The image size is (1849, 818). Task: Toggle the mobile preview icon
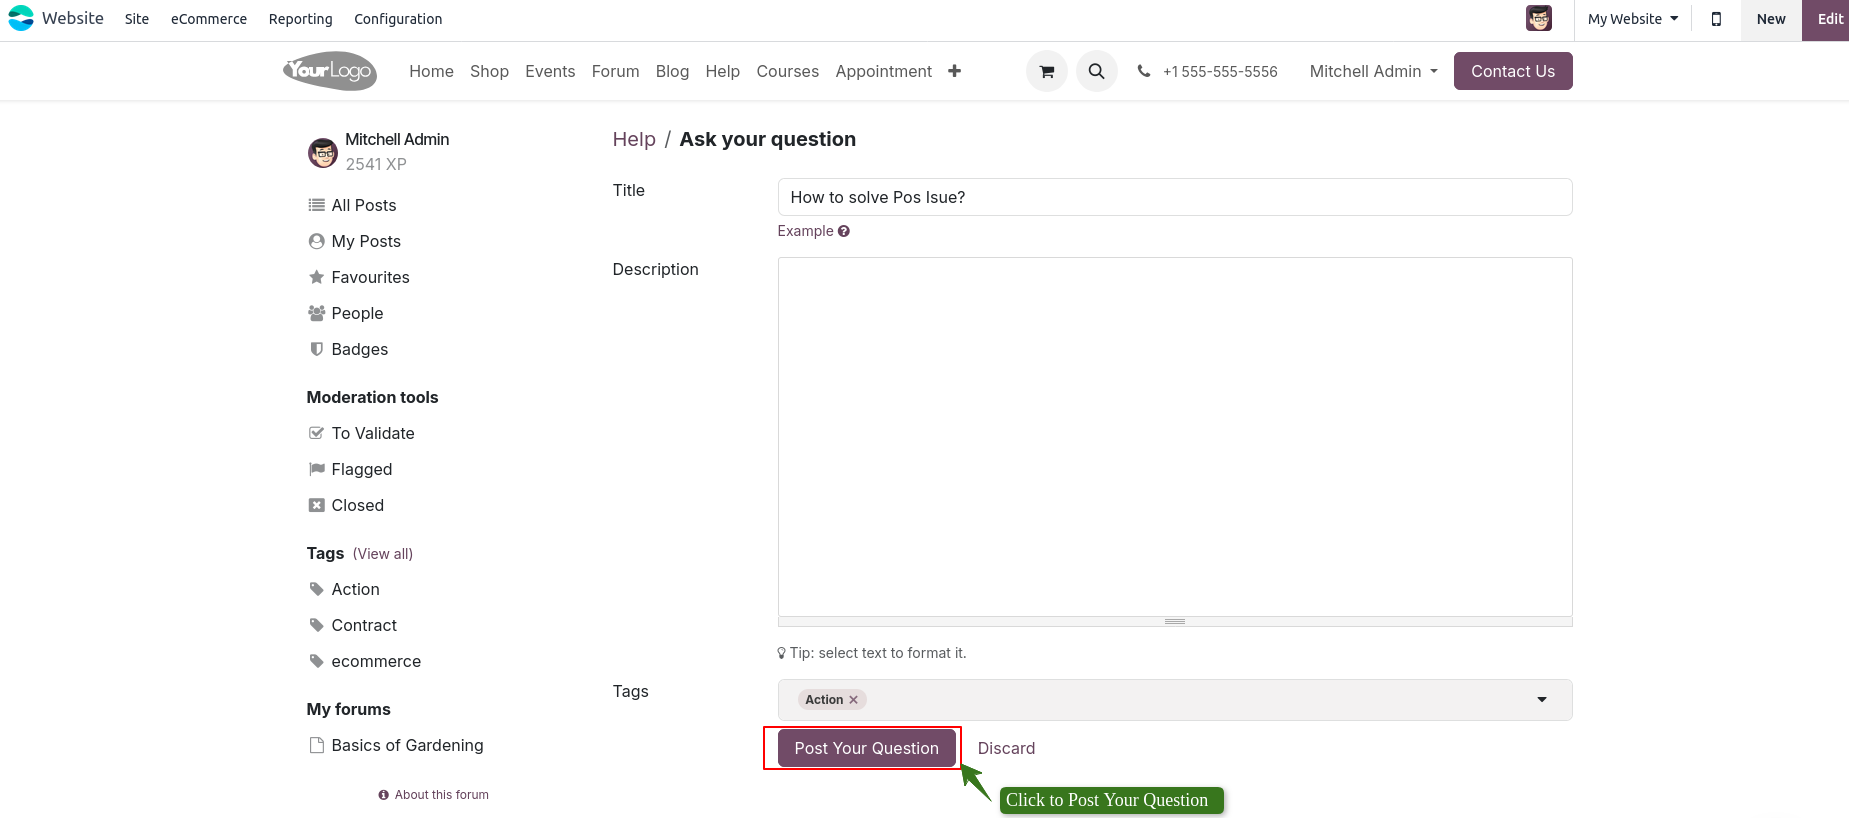pos(1716,19)
